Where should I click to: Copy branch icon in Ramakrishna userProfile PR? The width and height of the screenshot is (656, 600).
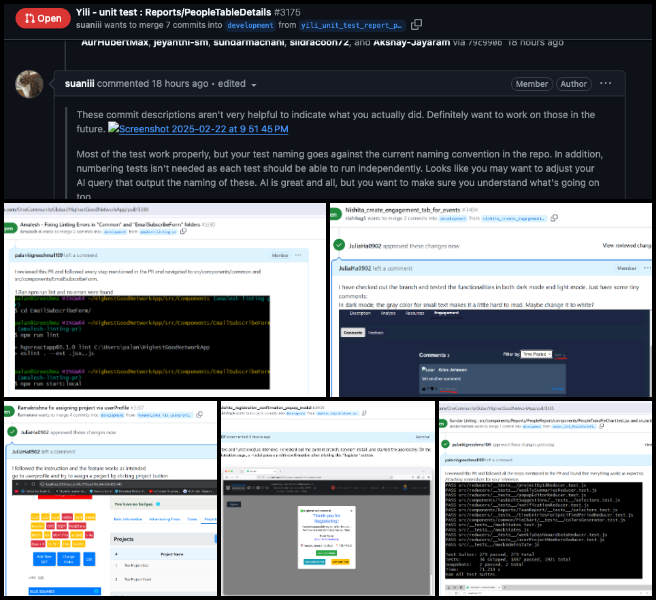(200, 414)
